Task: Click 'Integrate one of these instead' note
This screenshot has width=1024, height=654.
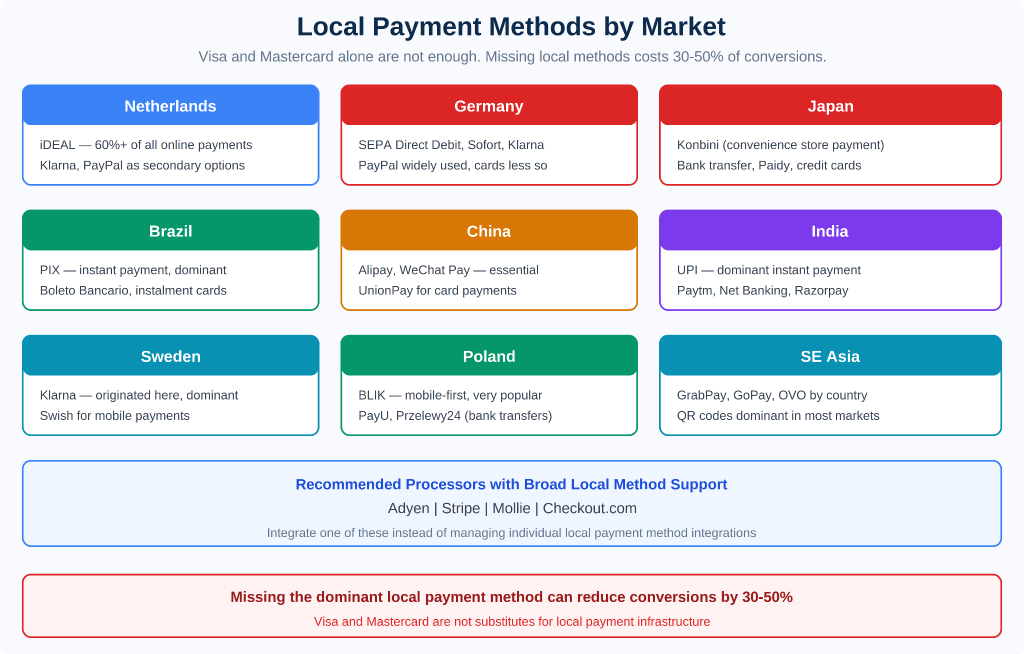Action: click(x=511, y=533)
